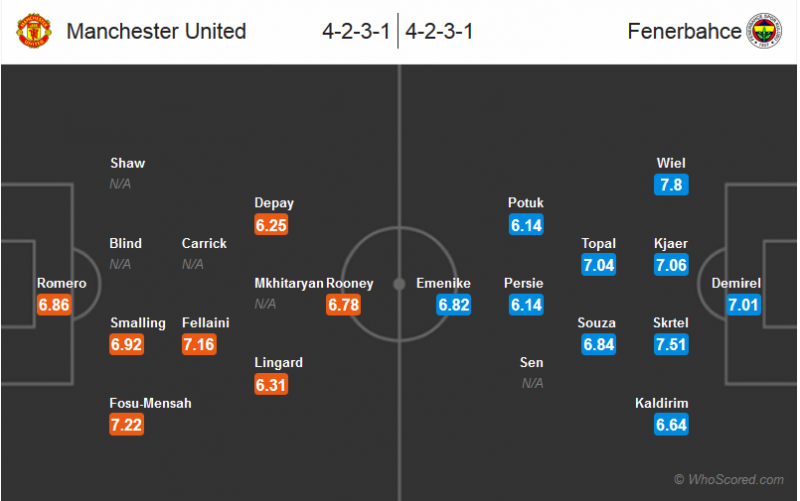The height and width of the screenshot is (501, 800).
Task: Click the Kaldirim player name
Action: point(662,403)
